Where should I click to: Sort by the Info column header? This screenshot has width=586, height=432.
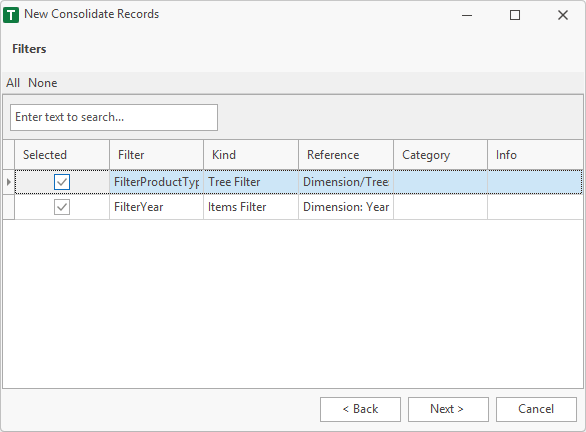coord(535,155)
